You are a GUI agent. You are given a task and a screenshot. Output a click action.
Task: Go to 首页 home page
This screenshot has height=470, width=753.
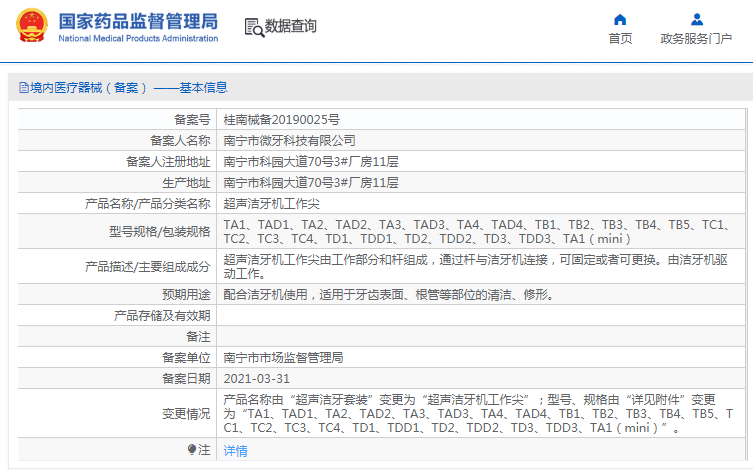[620, 38]
